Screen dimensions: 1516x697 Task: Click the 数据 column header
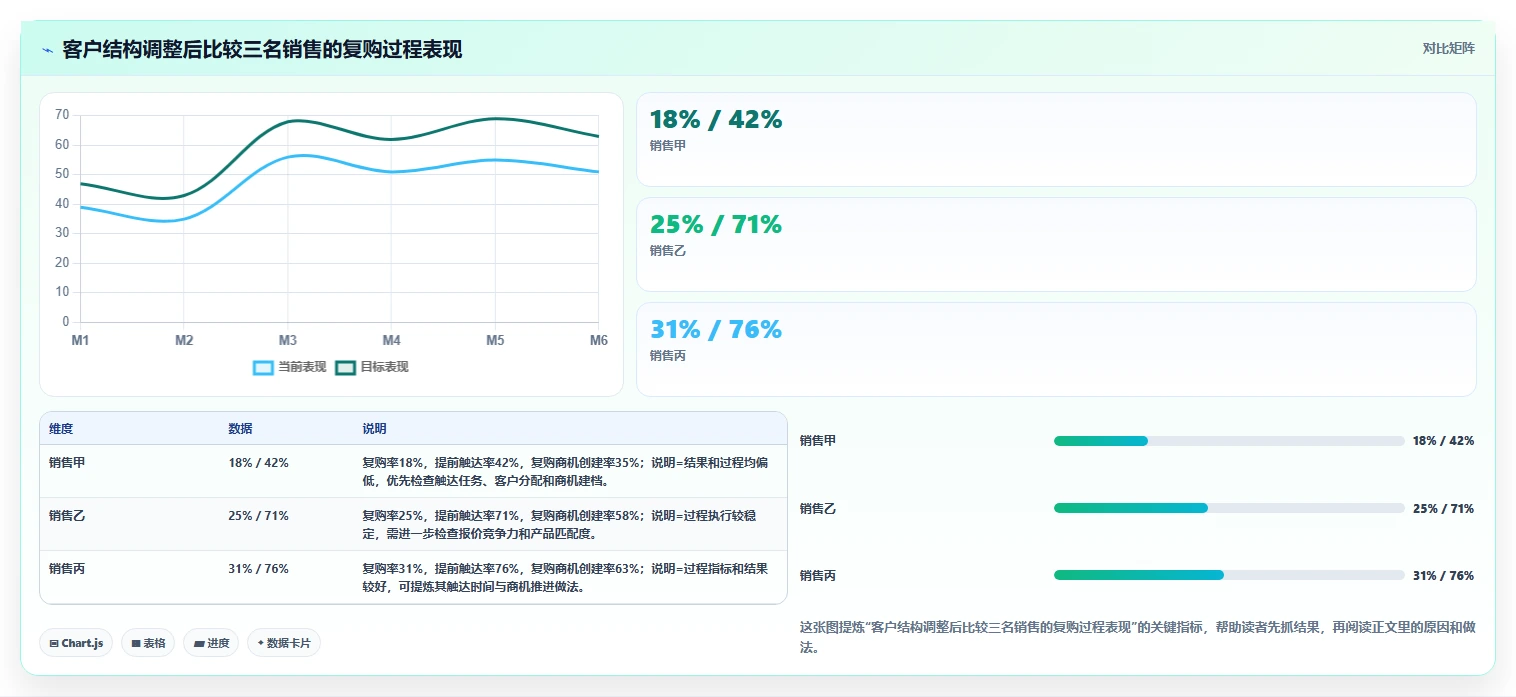(x=240, y=428)
